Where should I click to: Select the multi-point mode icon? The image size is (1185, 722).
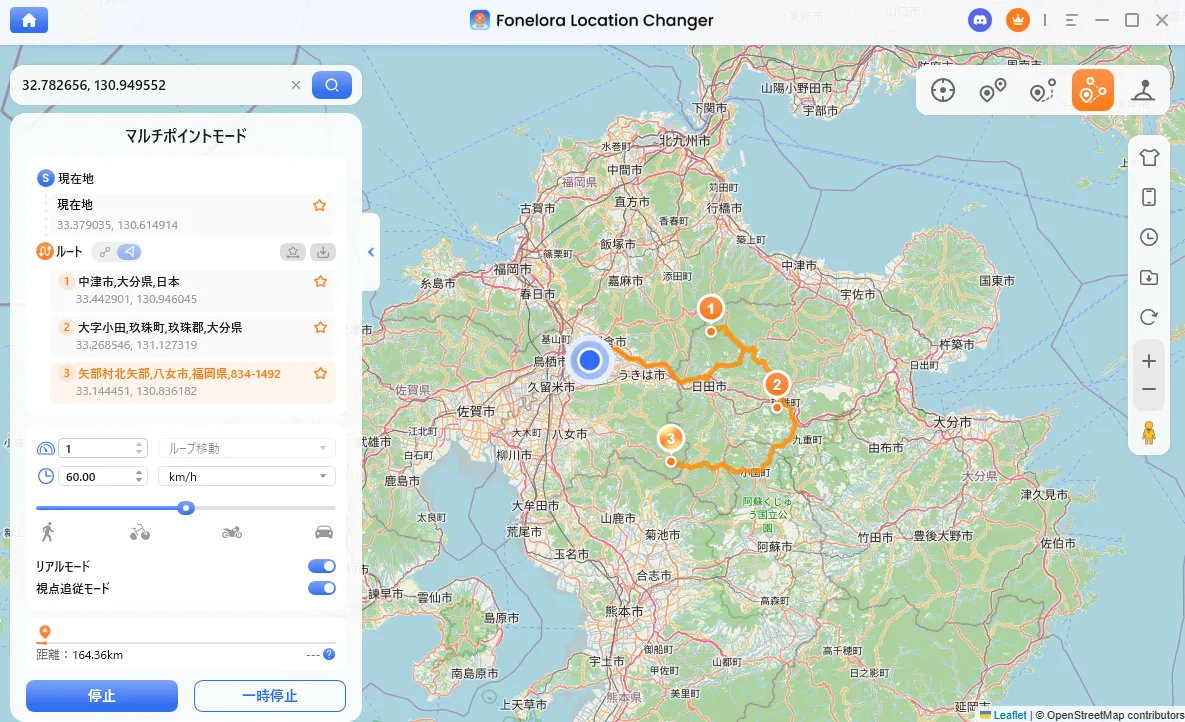pyautogui.click(x=1092, y=90)
